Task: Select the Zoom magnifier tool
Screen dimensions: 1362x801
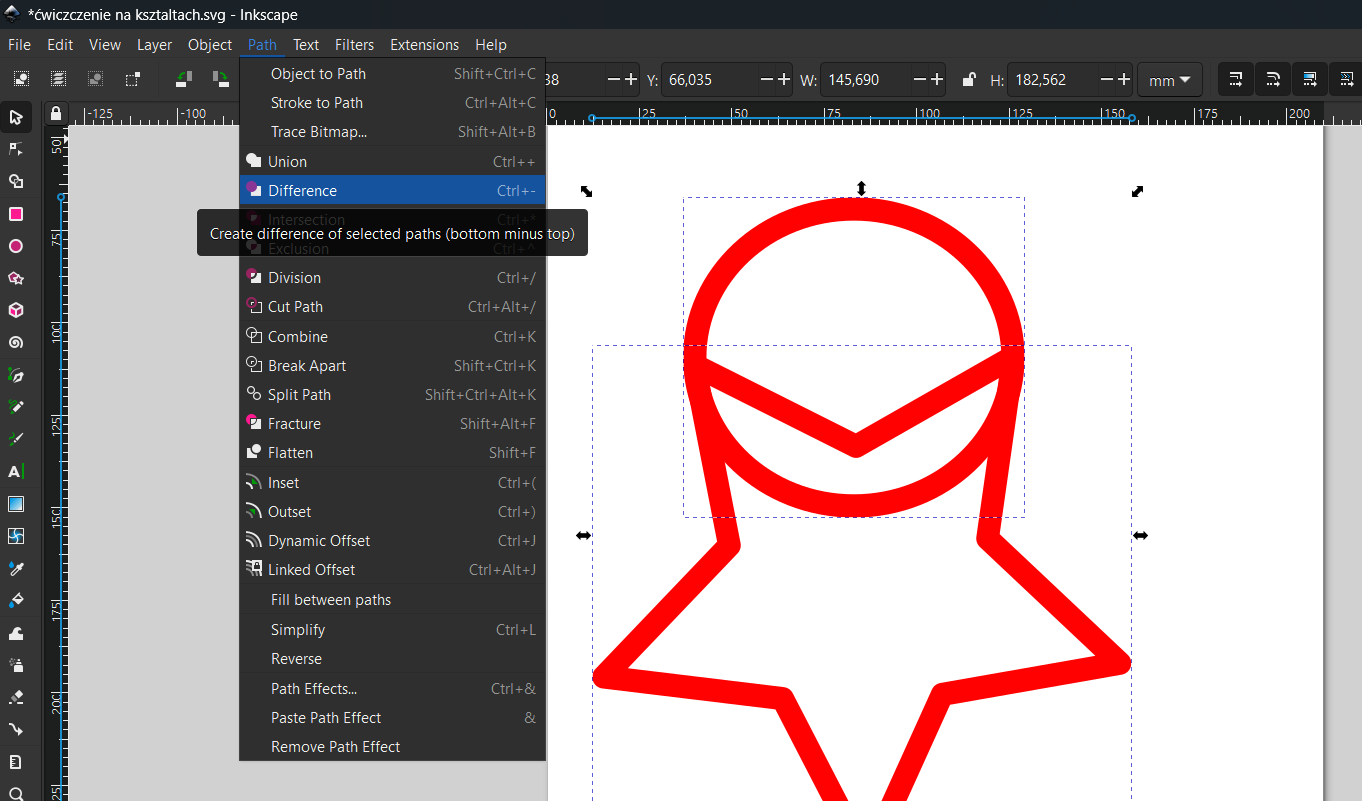Action: click(16, 793)
